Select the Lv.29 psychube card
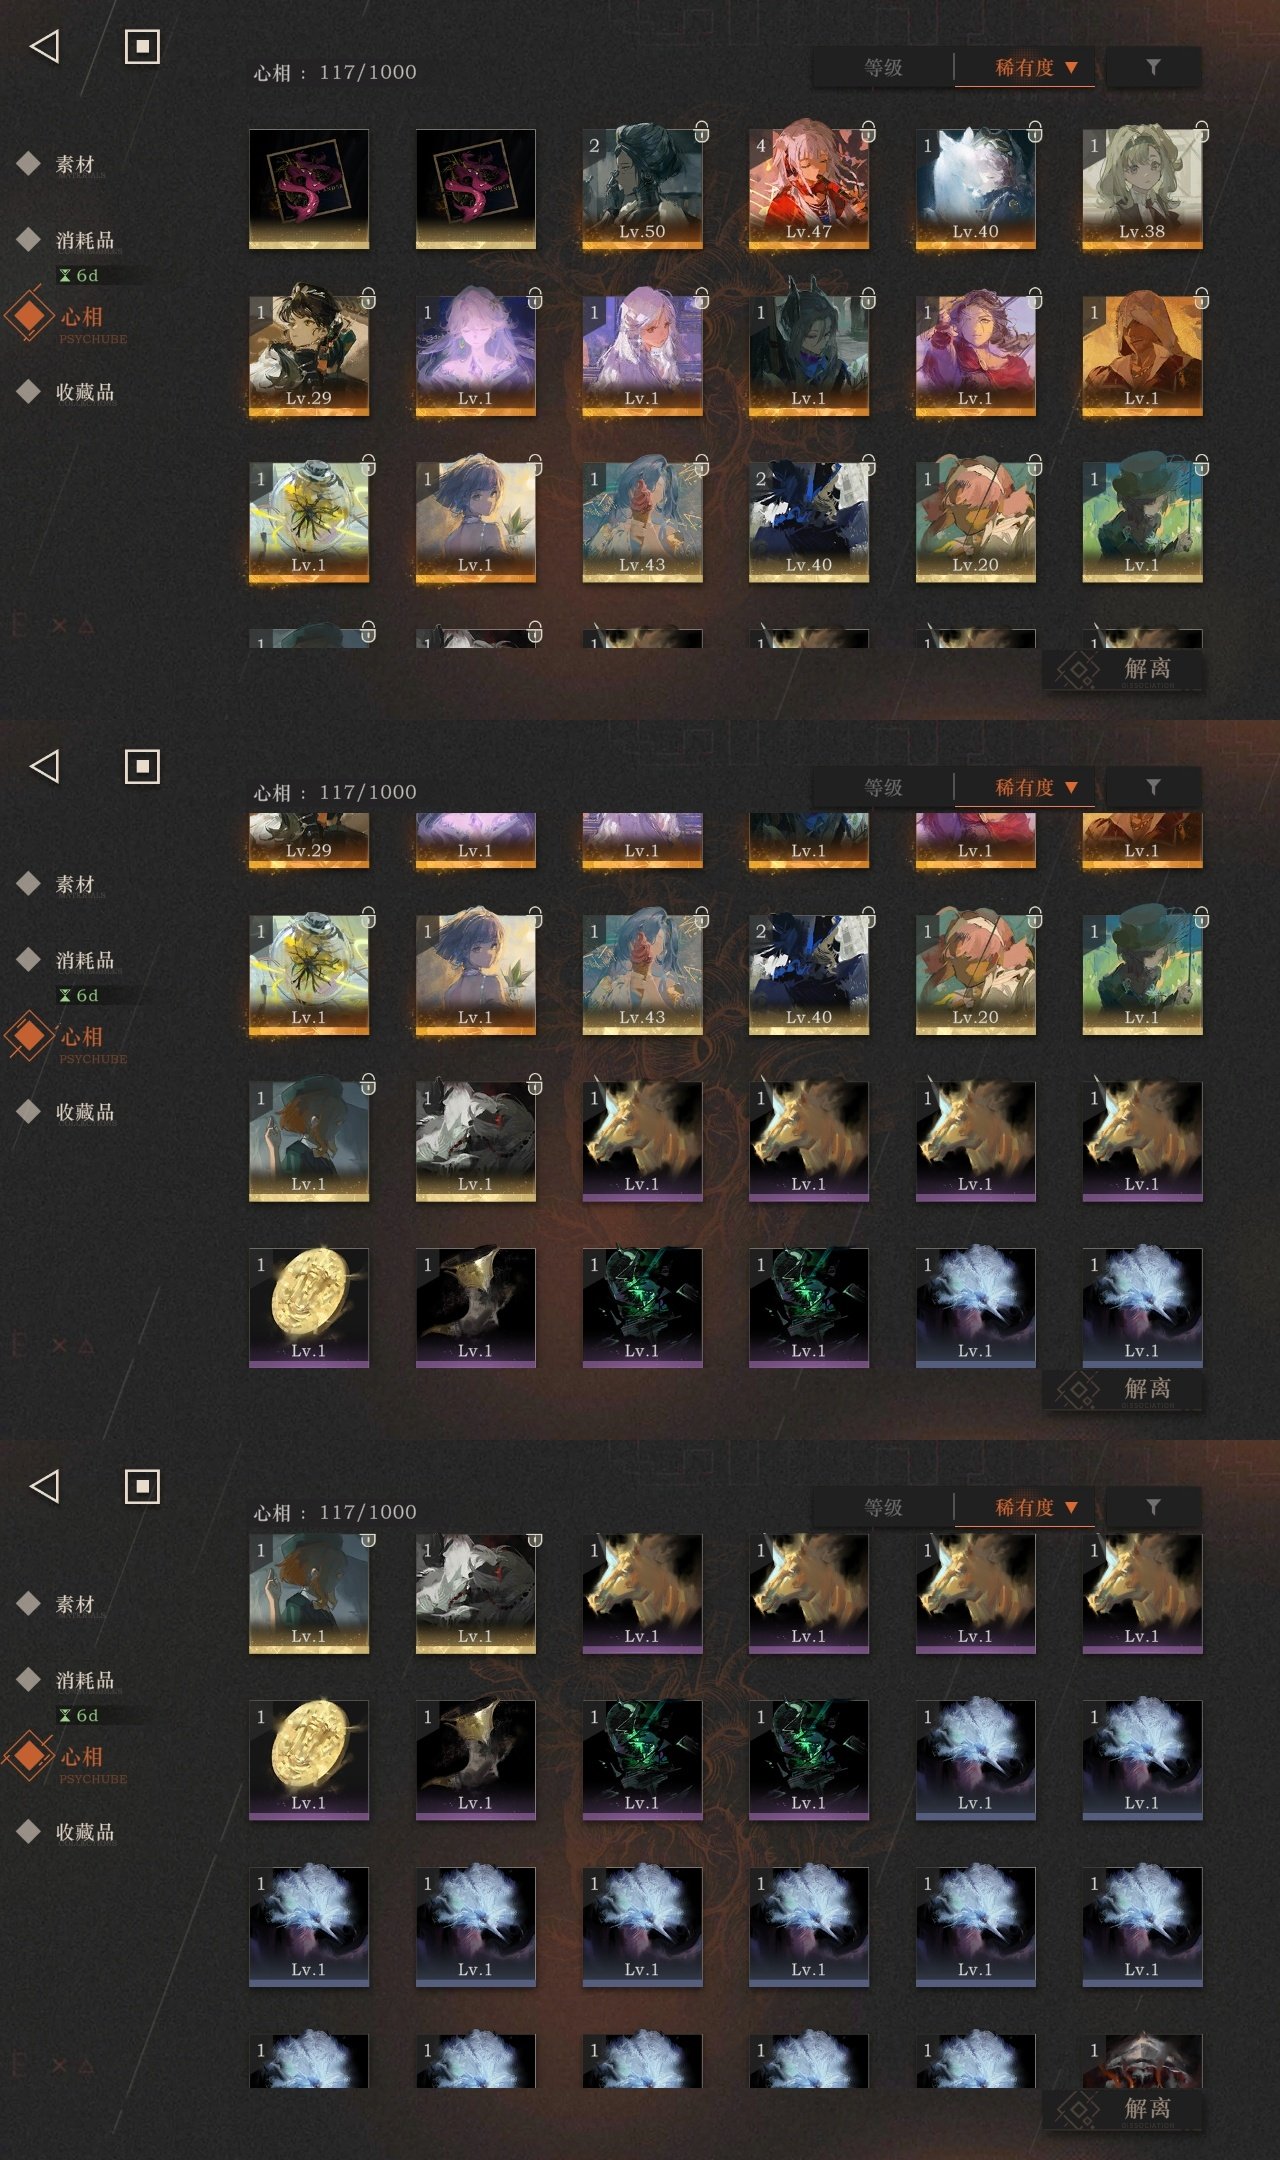 pos(308,355)
